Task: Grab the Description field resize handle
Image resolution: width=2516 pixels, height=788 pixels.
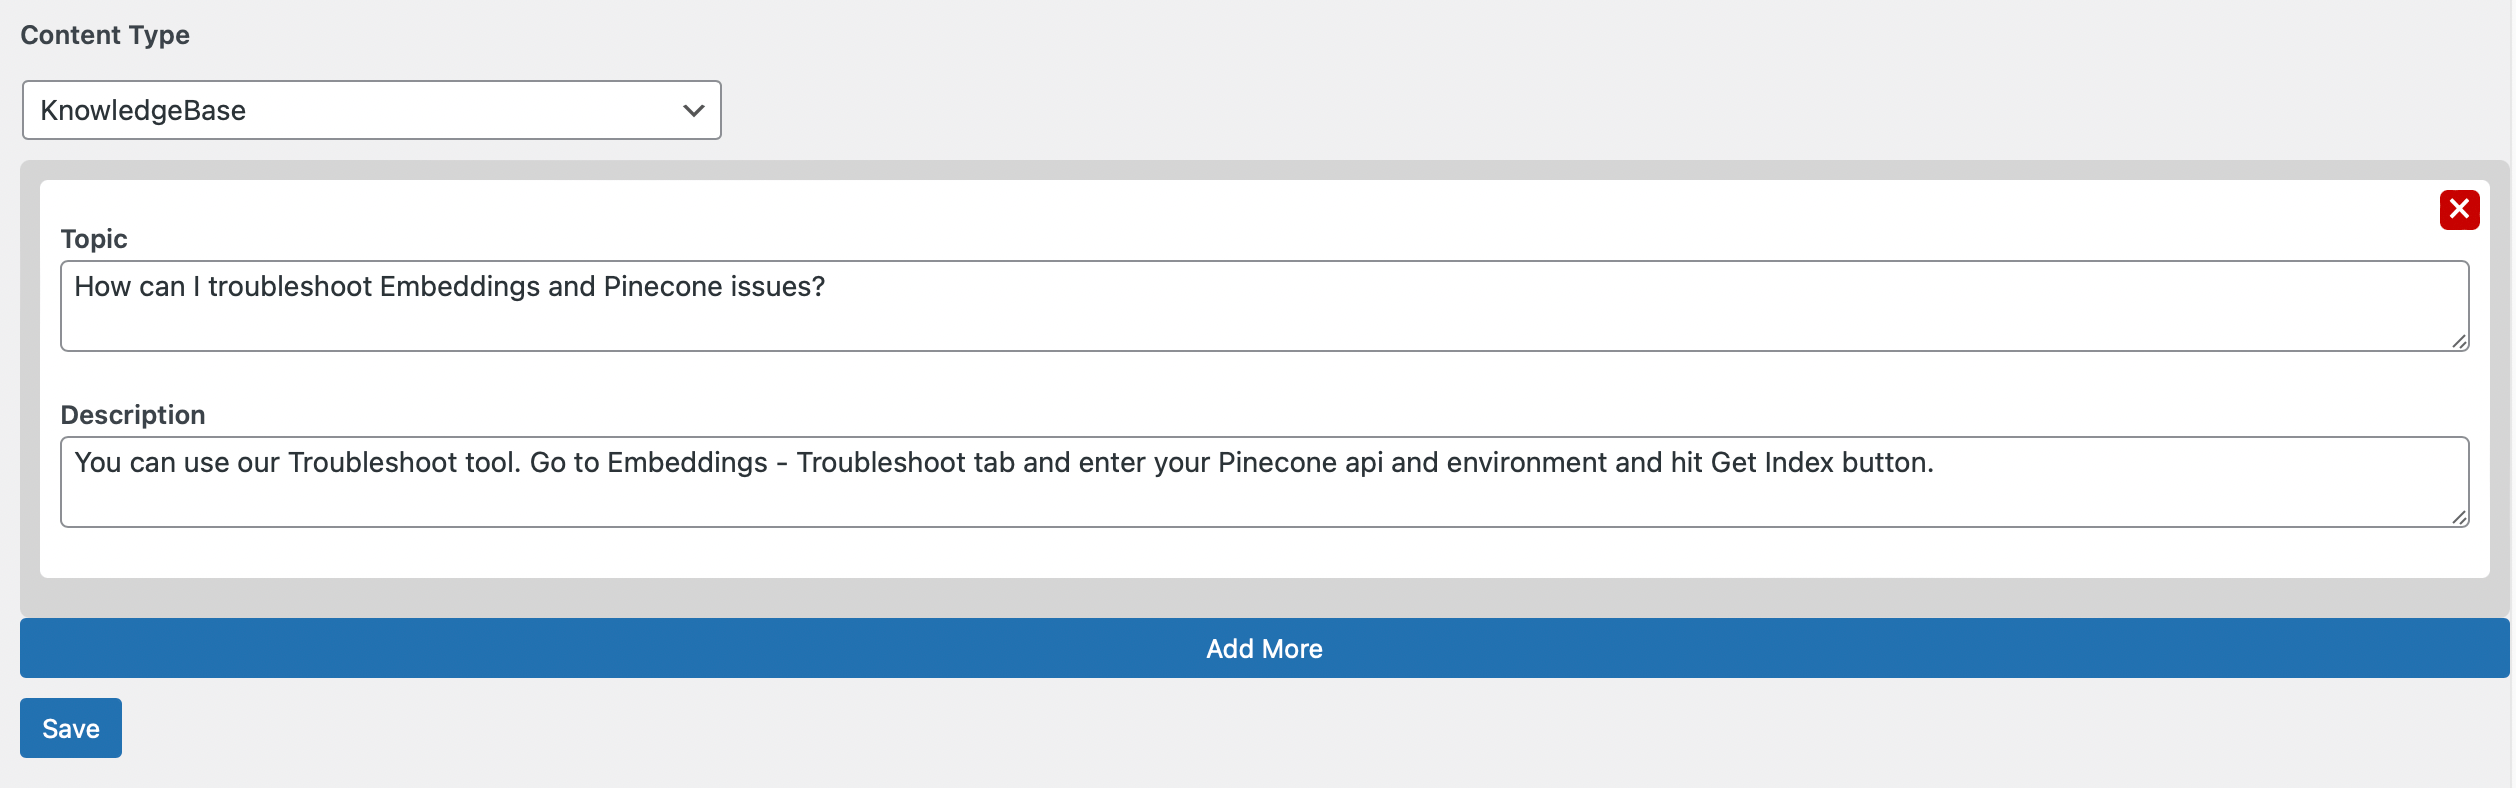Action: [2459, 517]
